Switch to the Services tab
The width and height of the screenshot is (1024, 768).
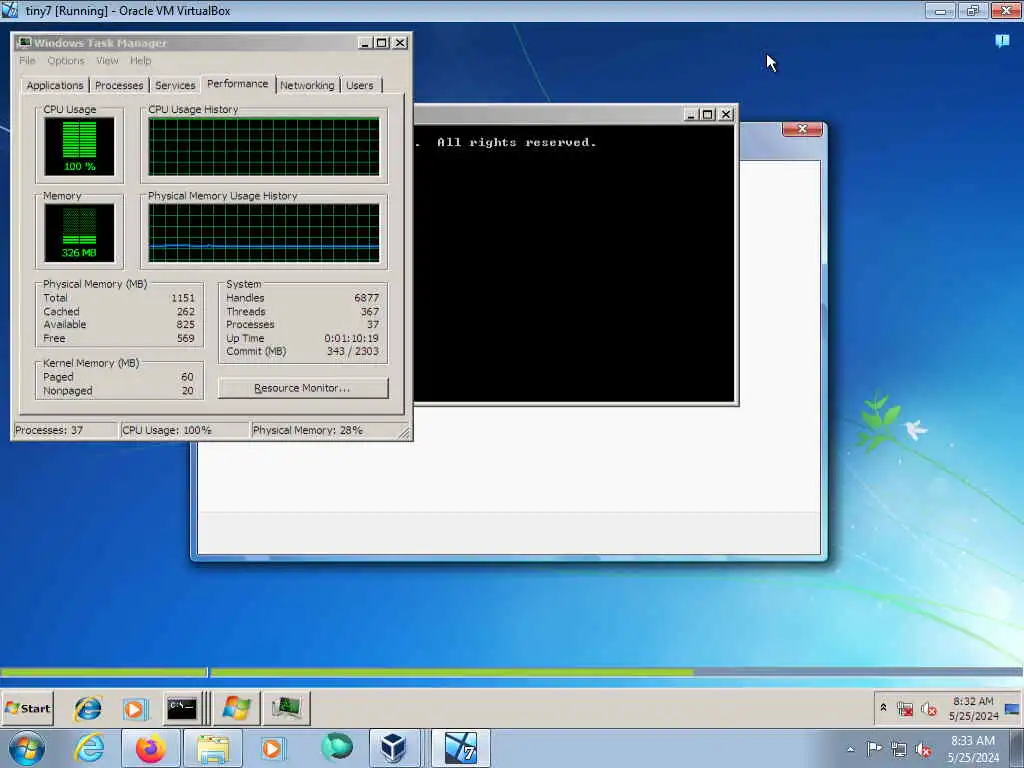[175, 86]
